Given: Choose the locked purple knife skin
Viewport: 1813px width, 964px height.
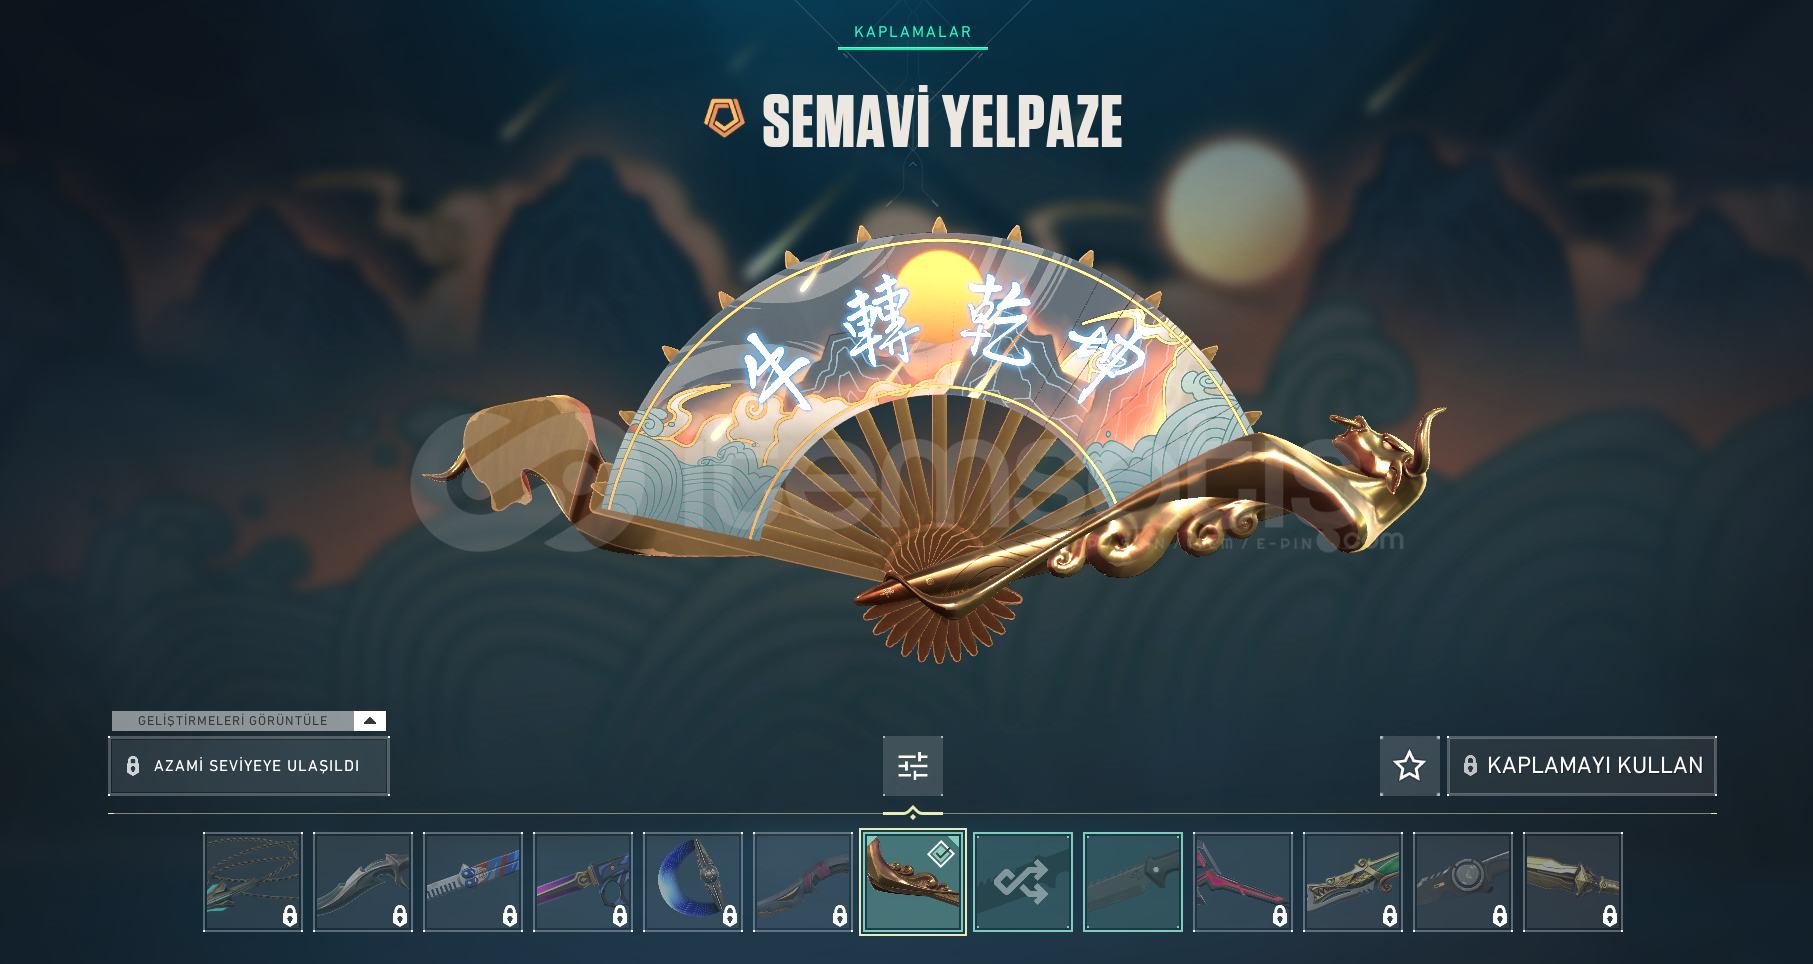Looking at the screenshot, I should point(583,882).
